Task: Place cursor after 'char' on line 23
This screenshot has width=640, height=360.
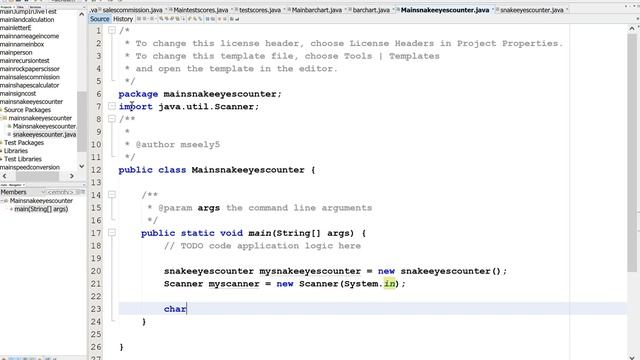Action: pos(187,309)
